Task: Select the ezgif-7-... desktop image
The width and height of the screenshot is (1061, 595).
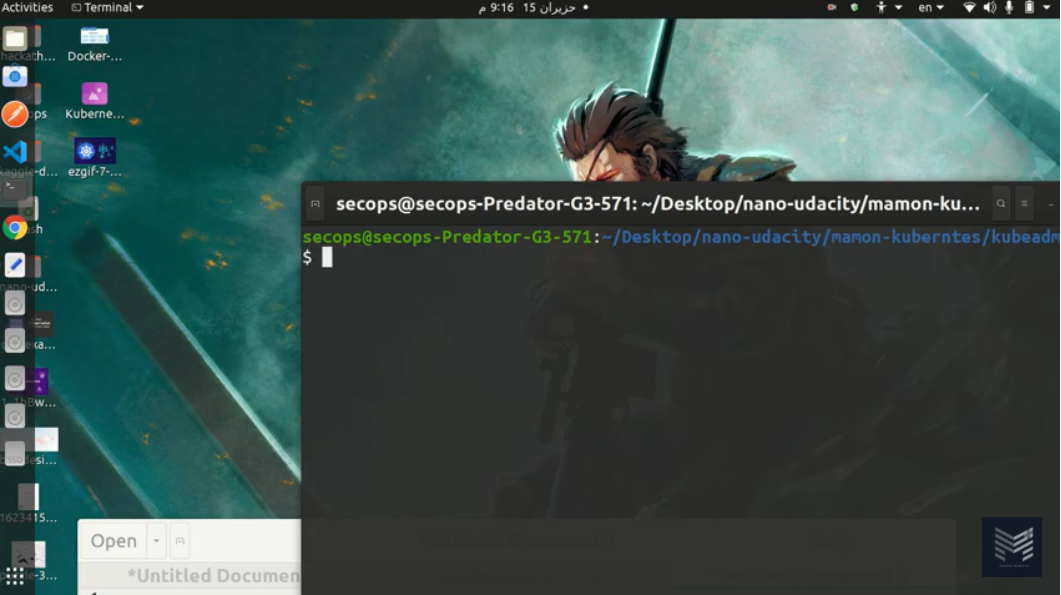Action: pyautogui.click(x=95, y=158)
